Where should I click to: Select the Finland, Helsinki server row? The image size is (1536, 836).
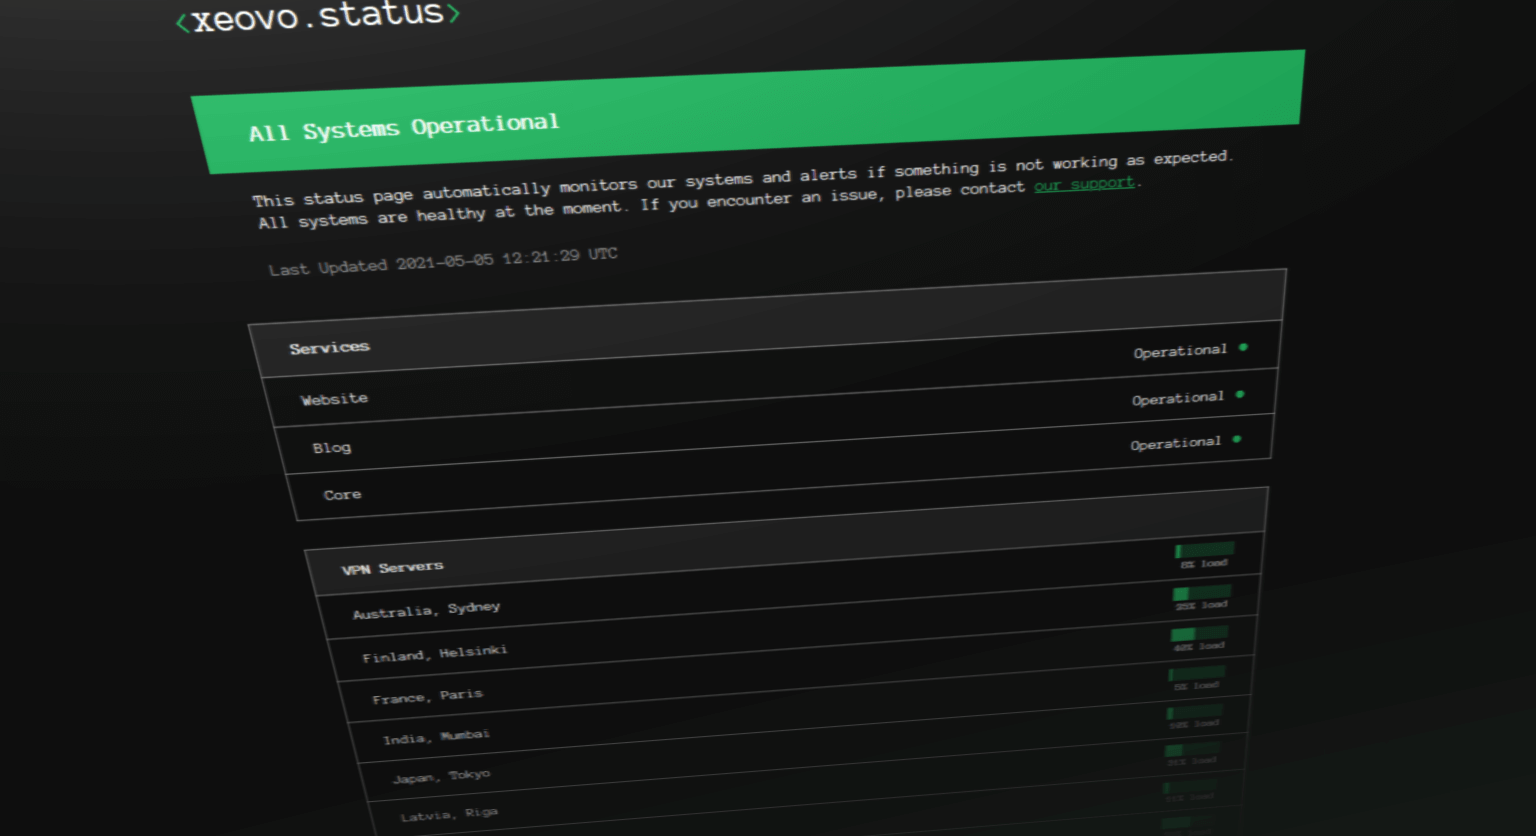(x=793, y=630)
